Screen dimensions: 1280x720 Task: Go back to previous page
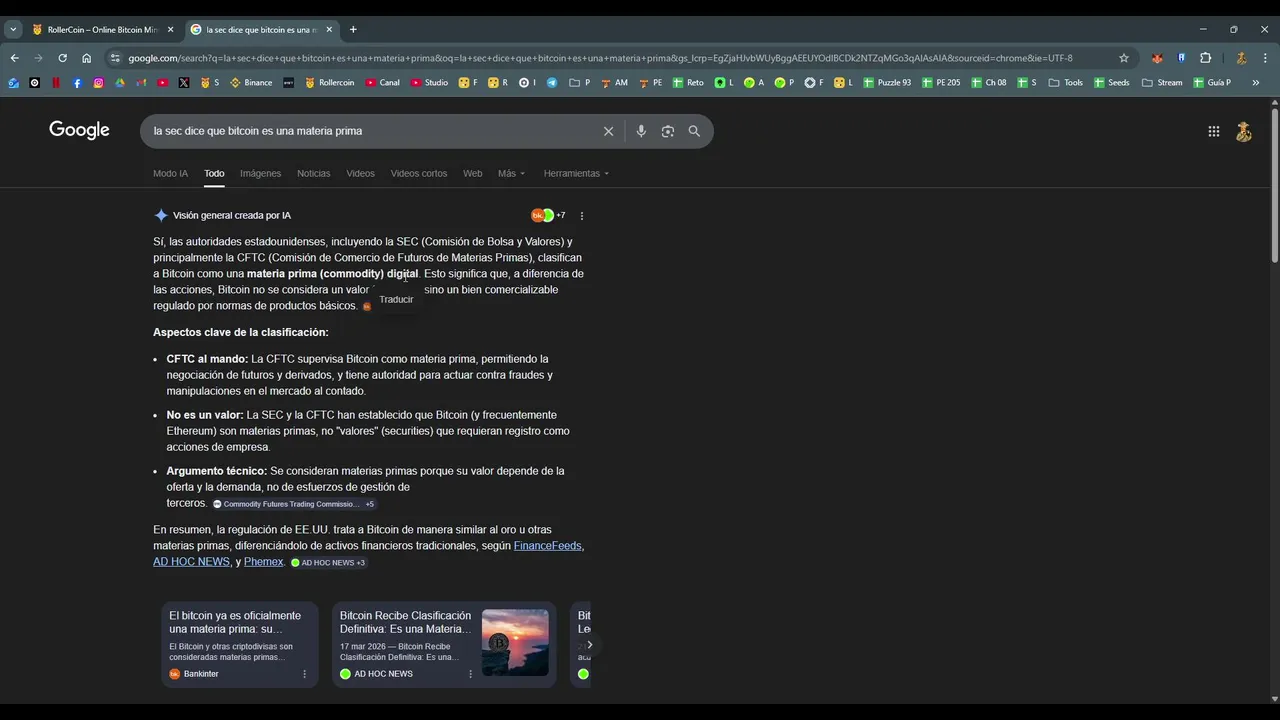(14, 58)
